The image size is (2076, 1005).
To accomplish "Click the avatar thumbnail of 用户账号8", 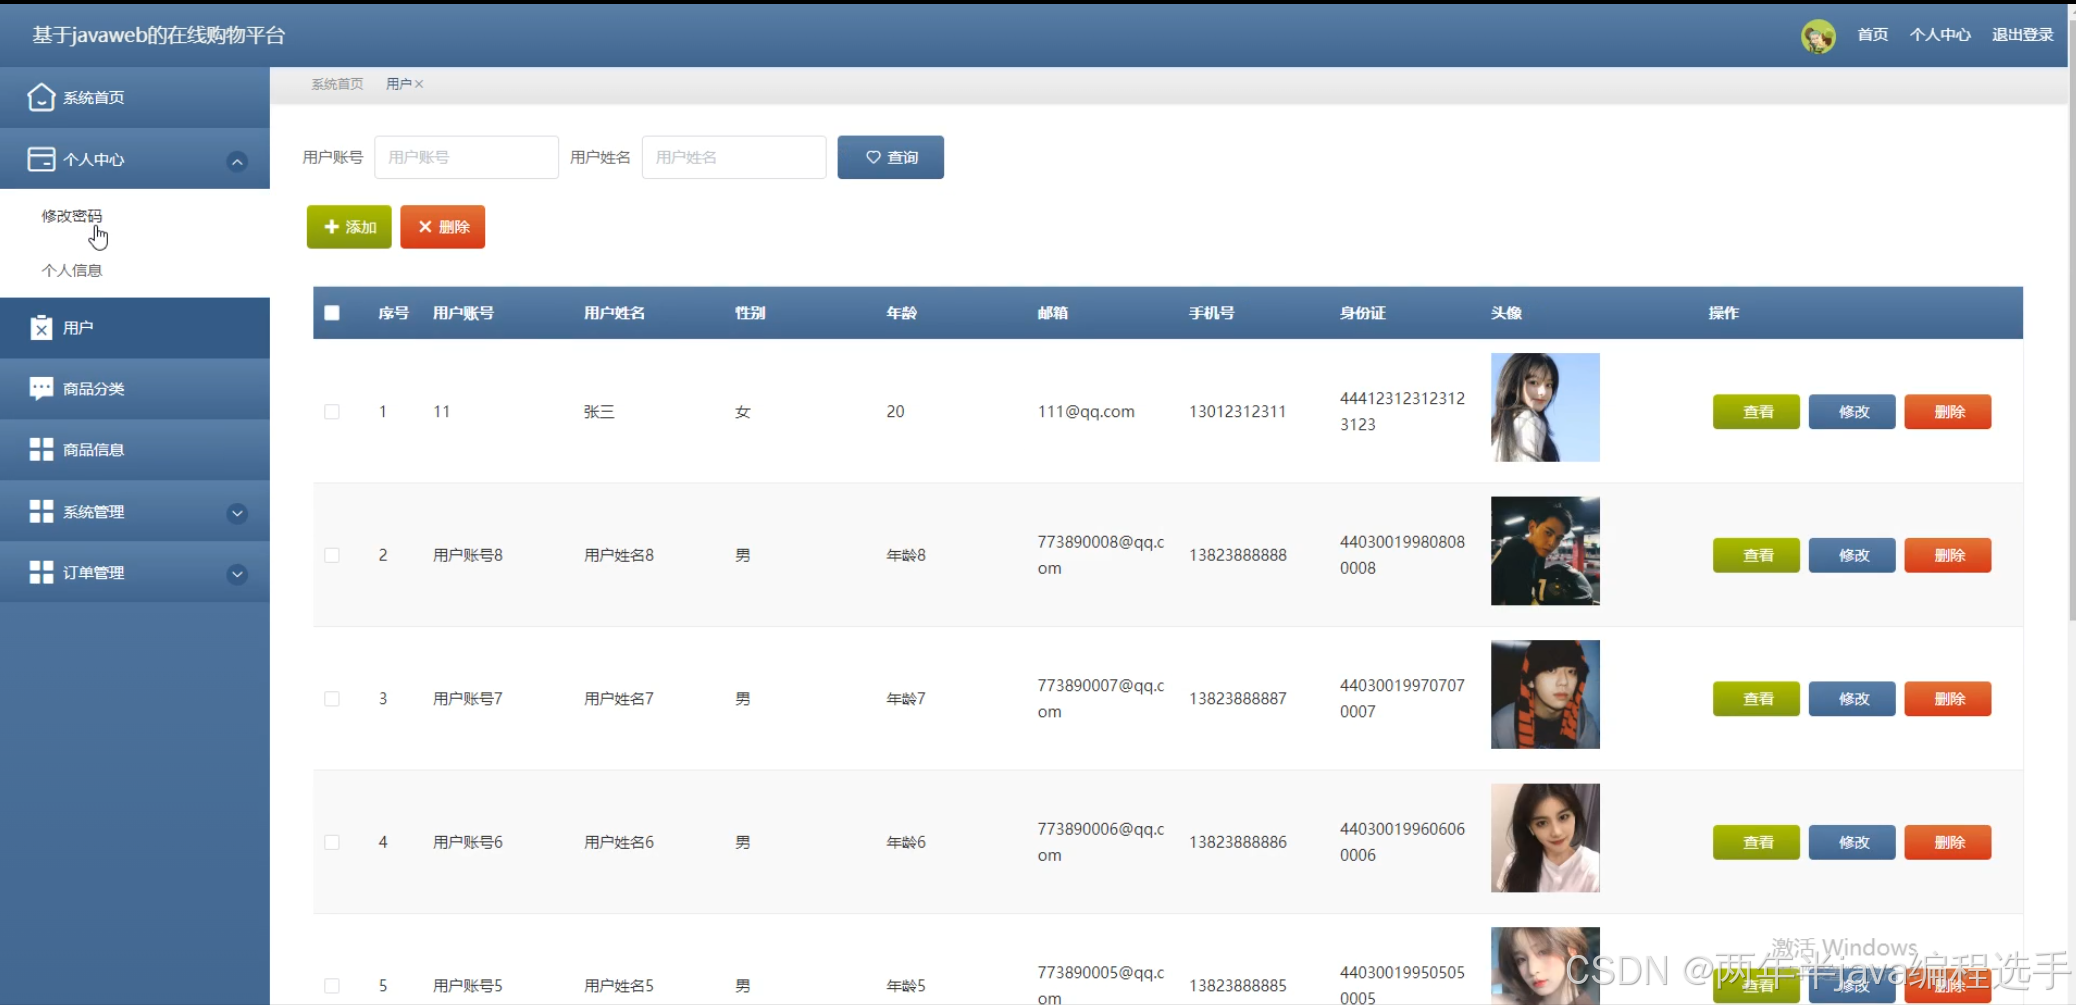I will (1545, 551).
